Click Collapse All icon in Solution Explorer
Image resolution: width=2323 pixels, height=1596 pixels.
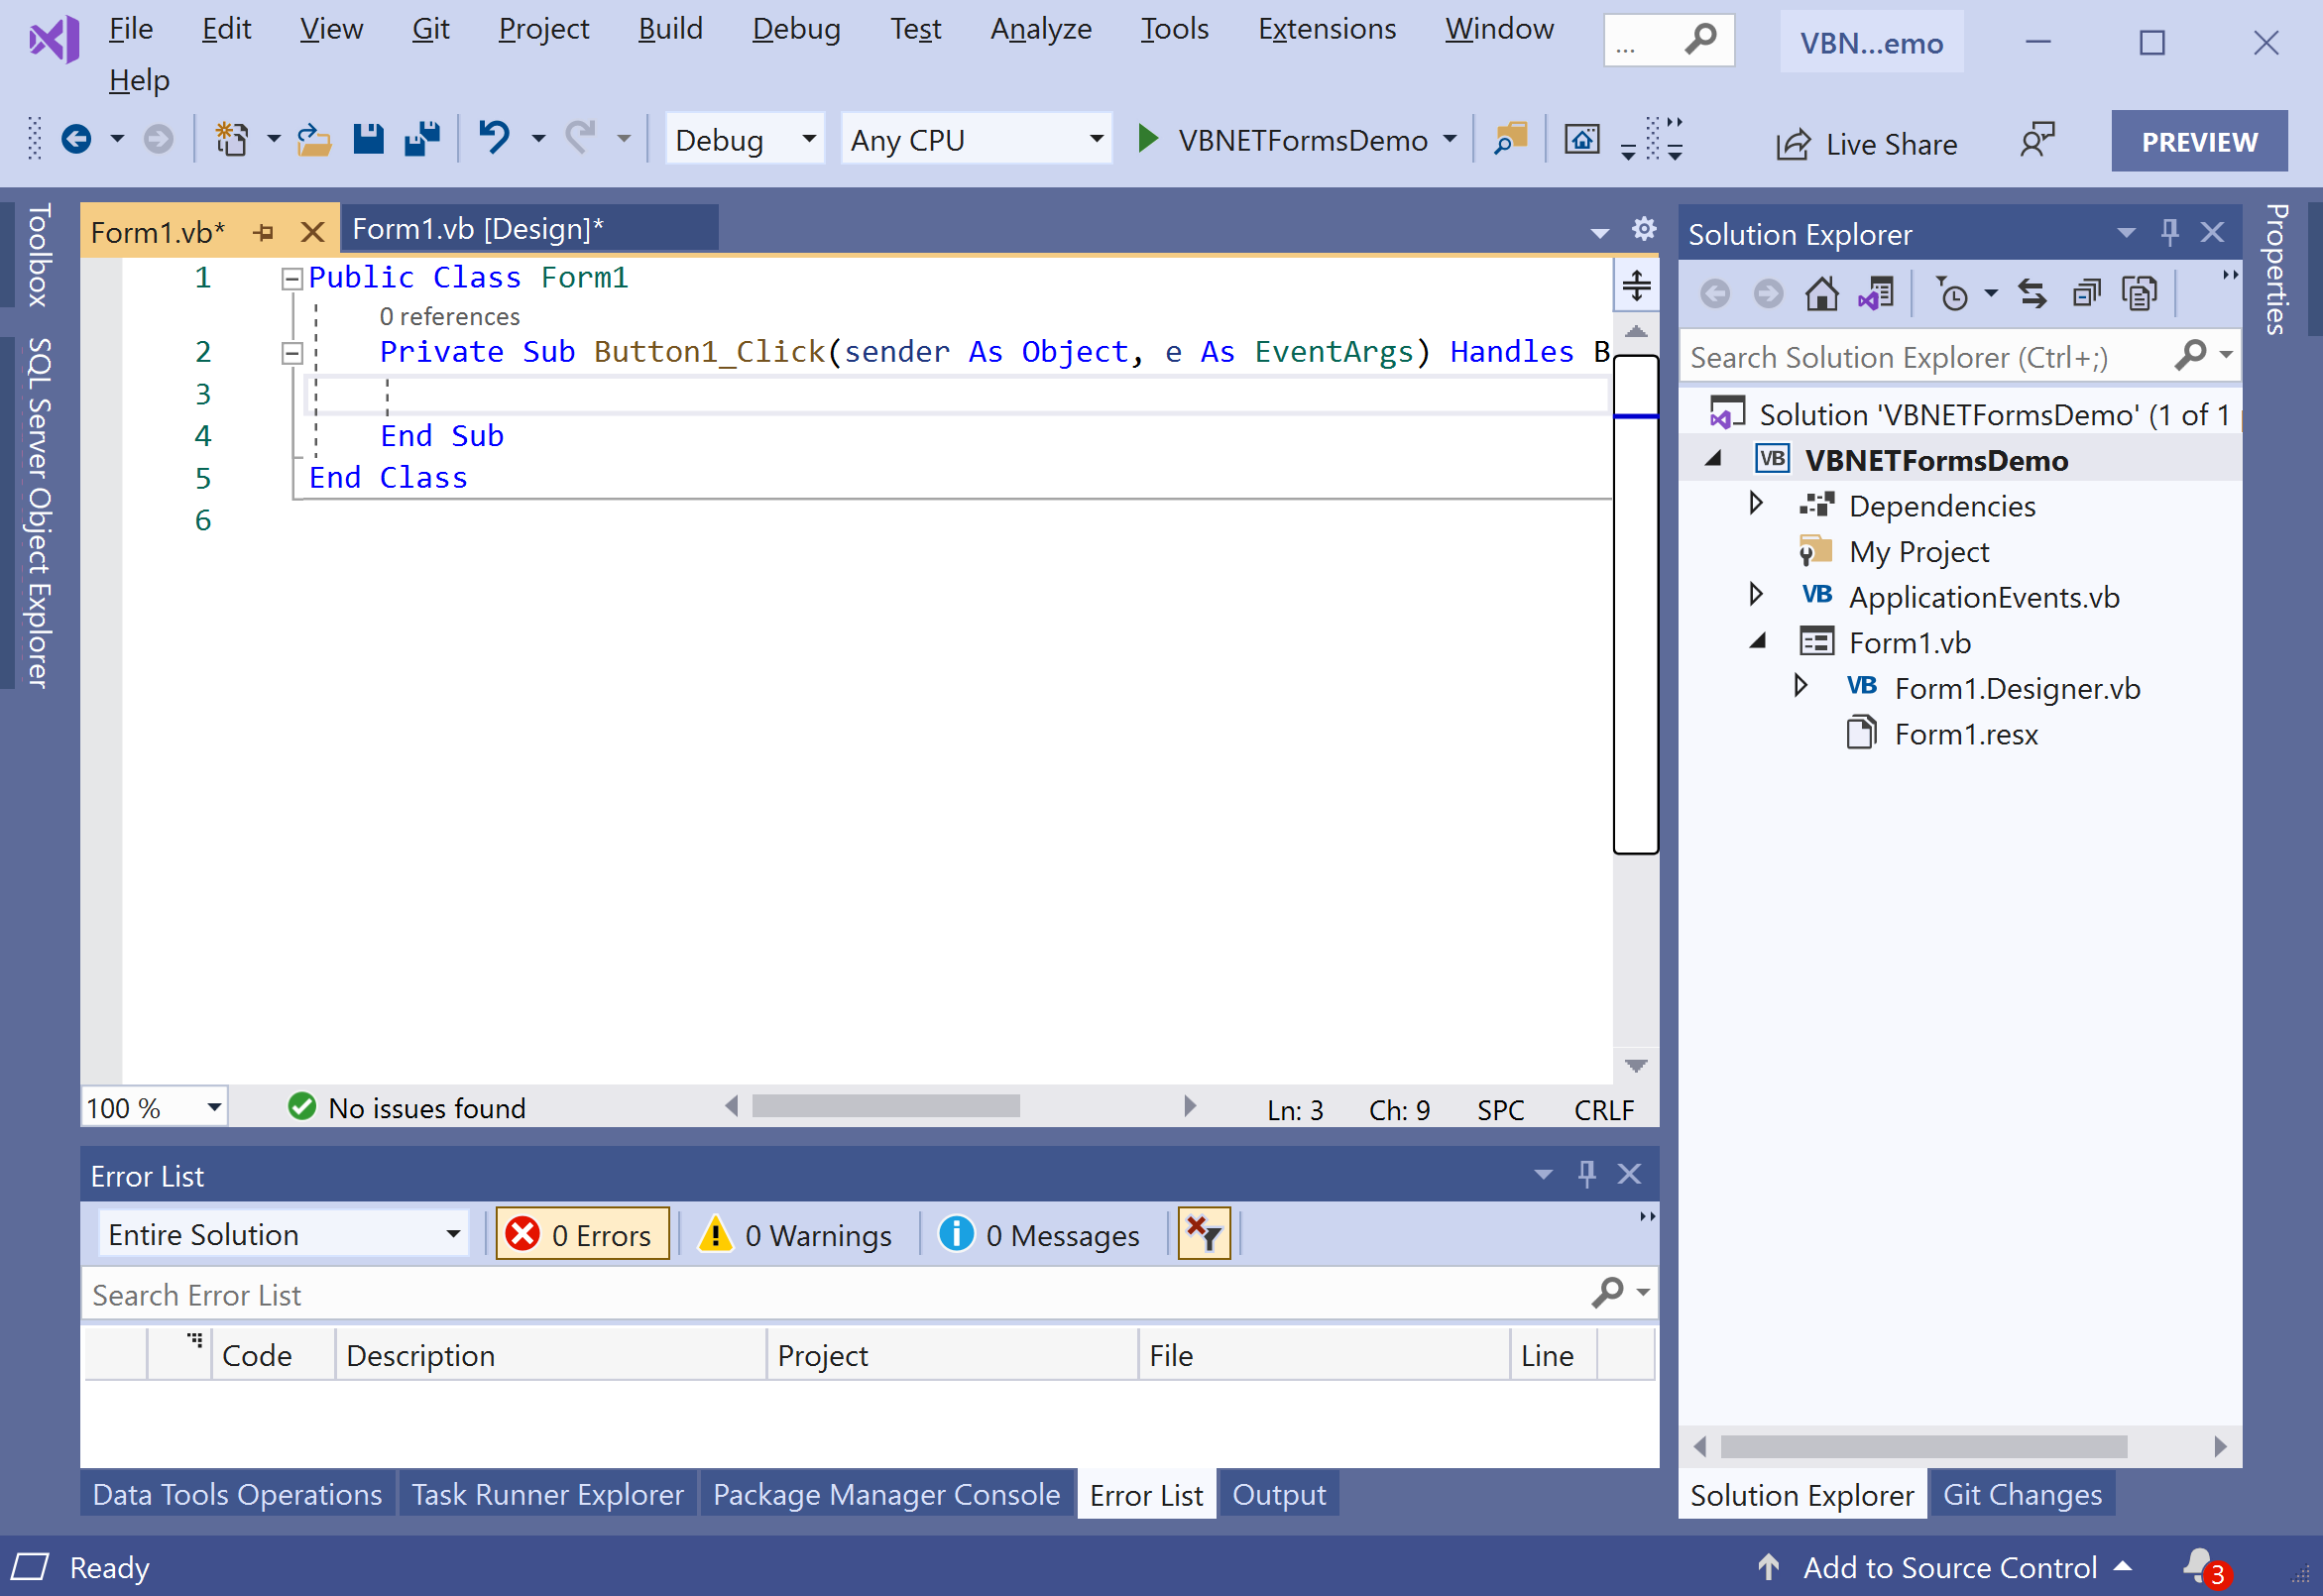point(2085,294)
